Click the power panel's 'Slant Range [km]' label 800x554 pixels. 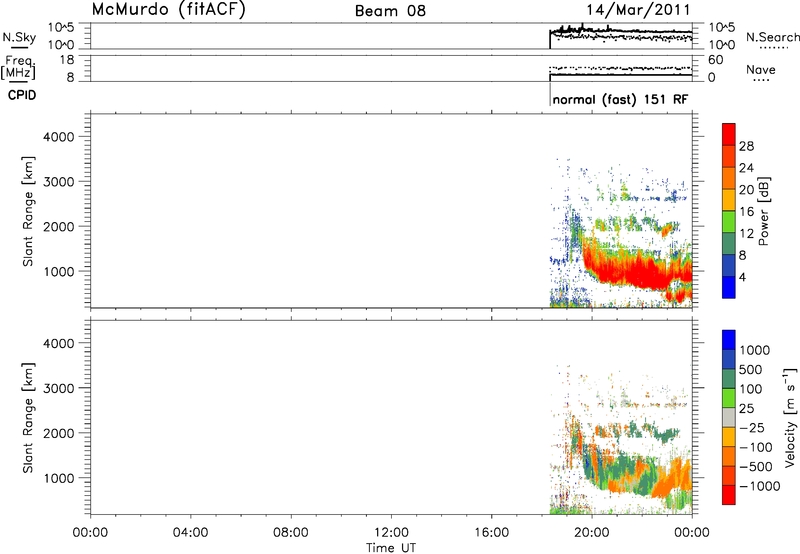(x=27, y=211)
